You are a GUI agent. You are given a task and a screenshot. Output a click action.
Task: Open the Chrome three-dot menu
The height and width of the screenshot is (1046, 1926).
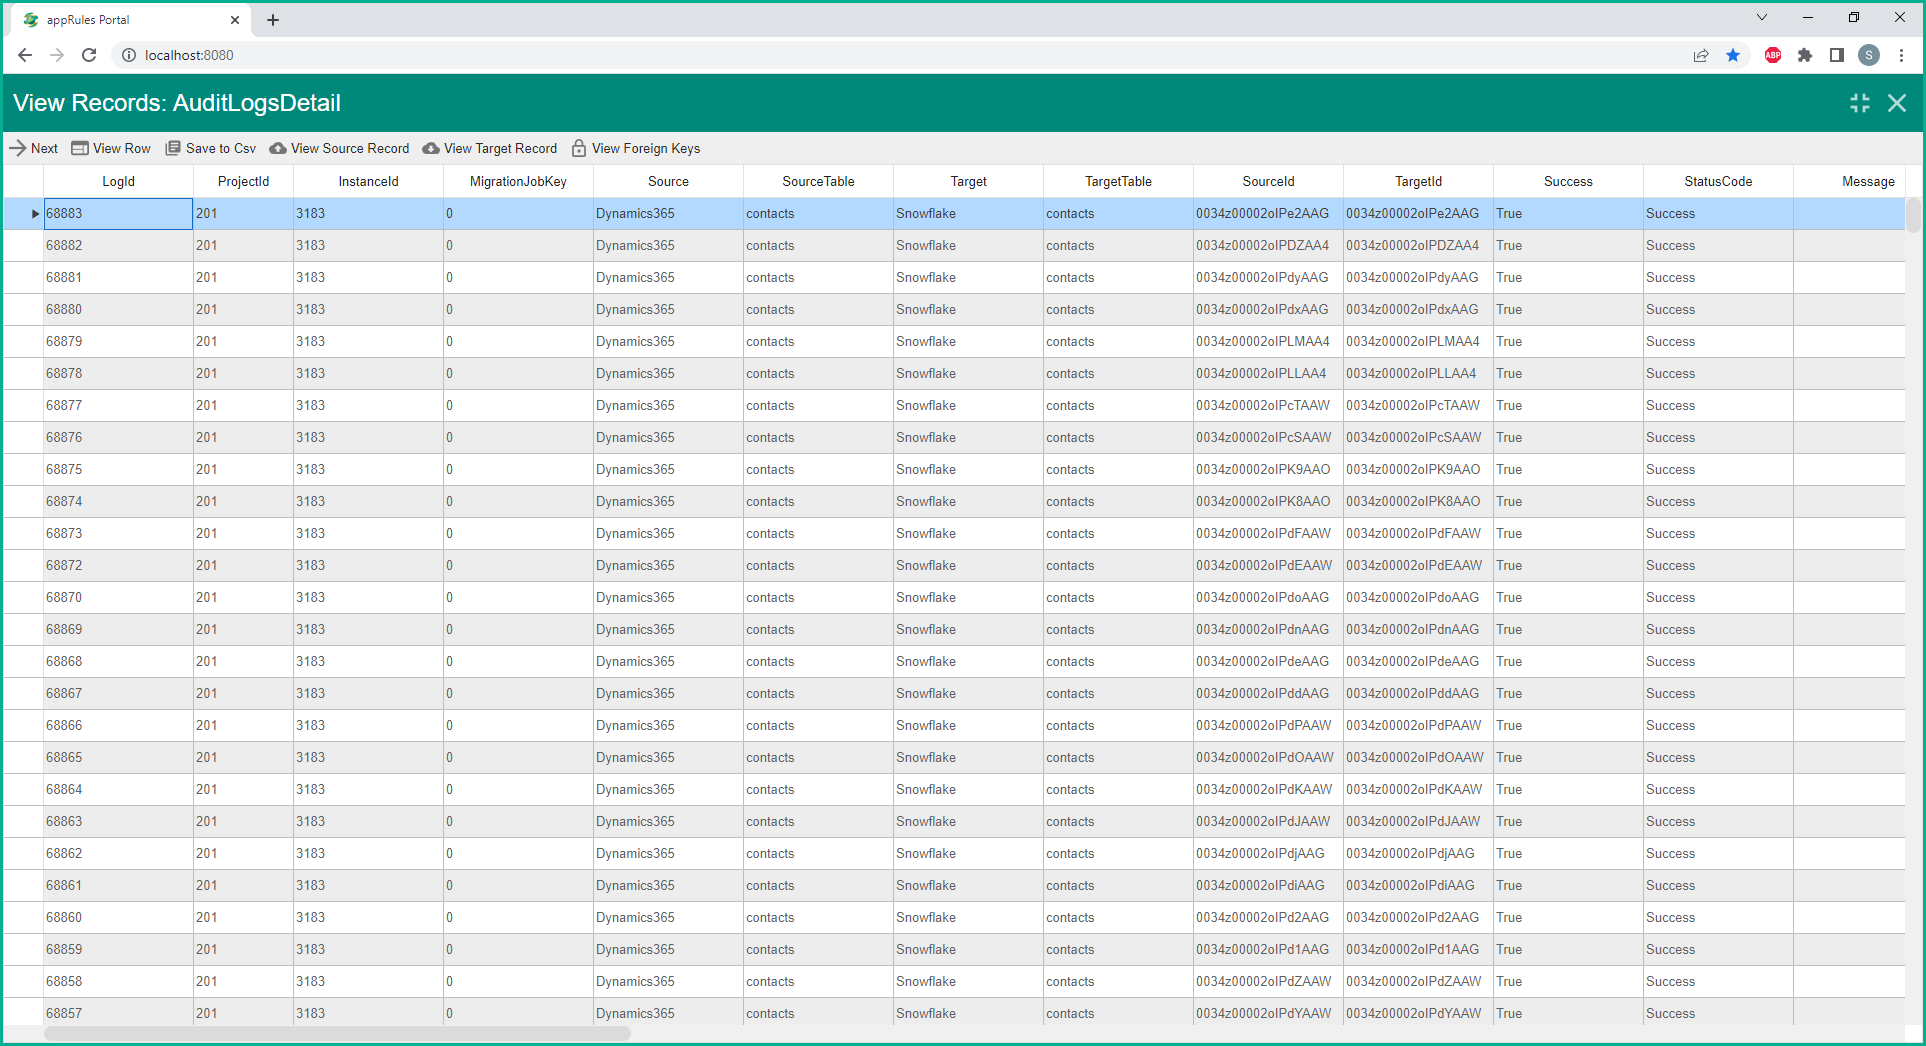coord(1901,55)
